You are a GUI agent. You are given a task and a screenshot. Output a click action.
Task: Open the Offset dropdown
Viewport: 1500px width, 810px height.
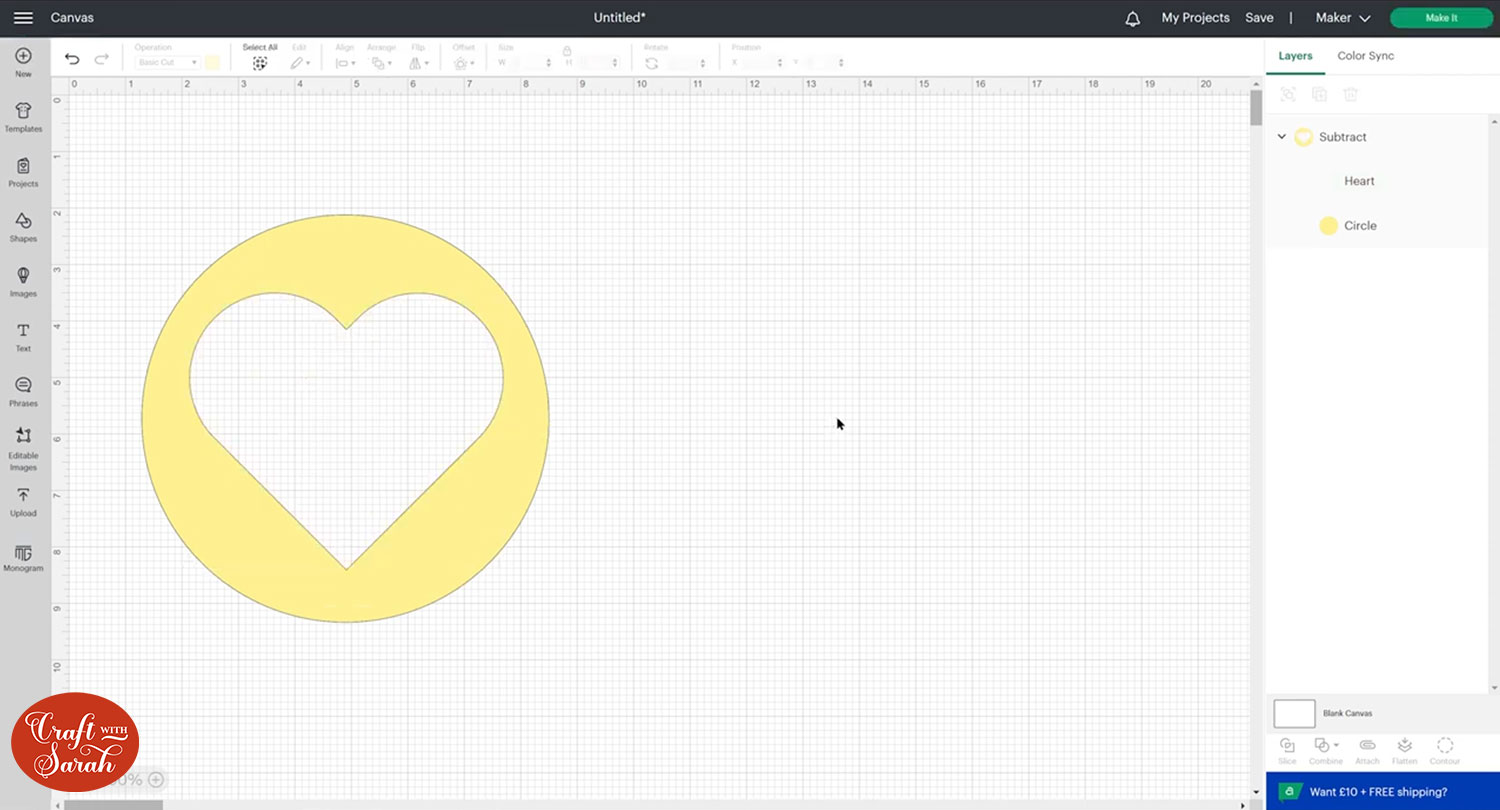tap(464, 63)
